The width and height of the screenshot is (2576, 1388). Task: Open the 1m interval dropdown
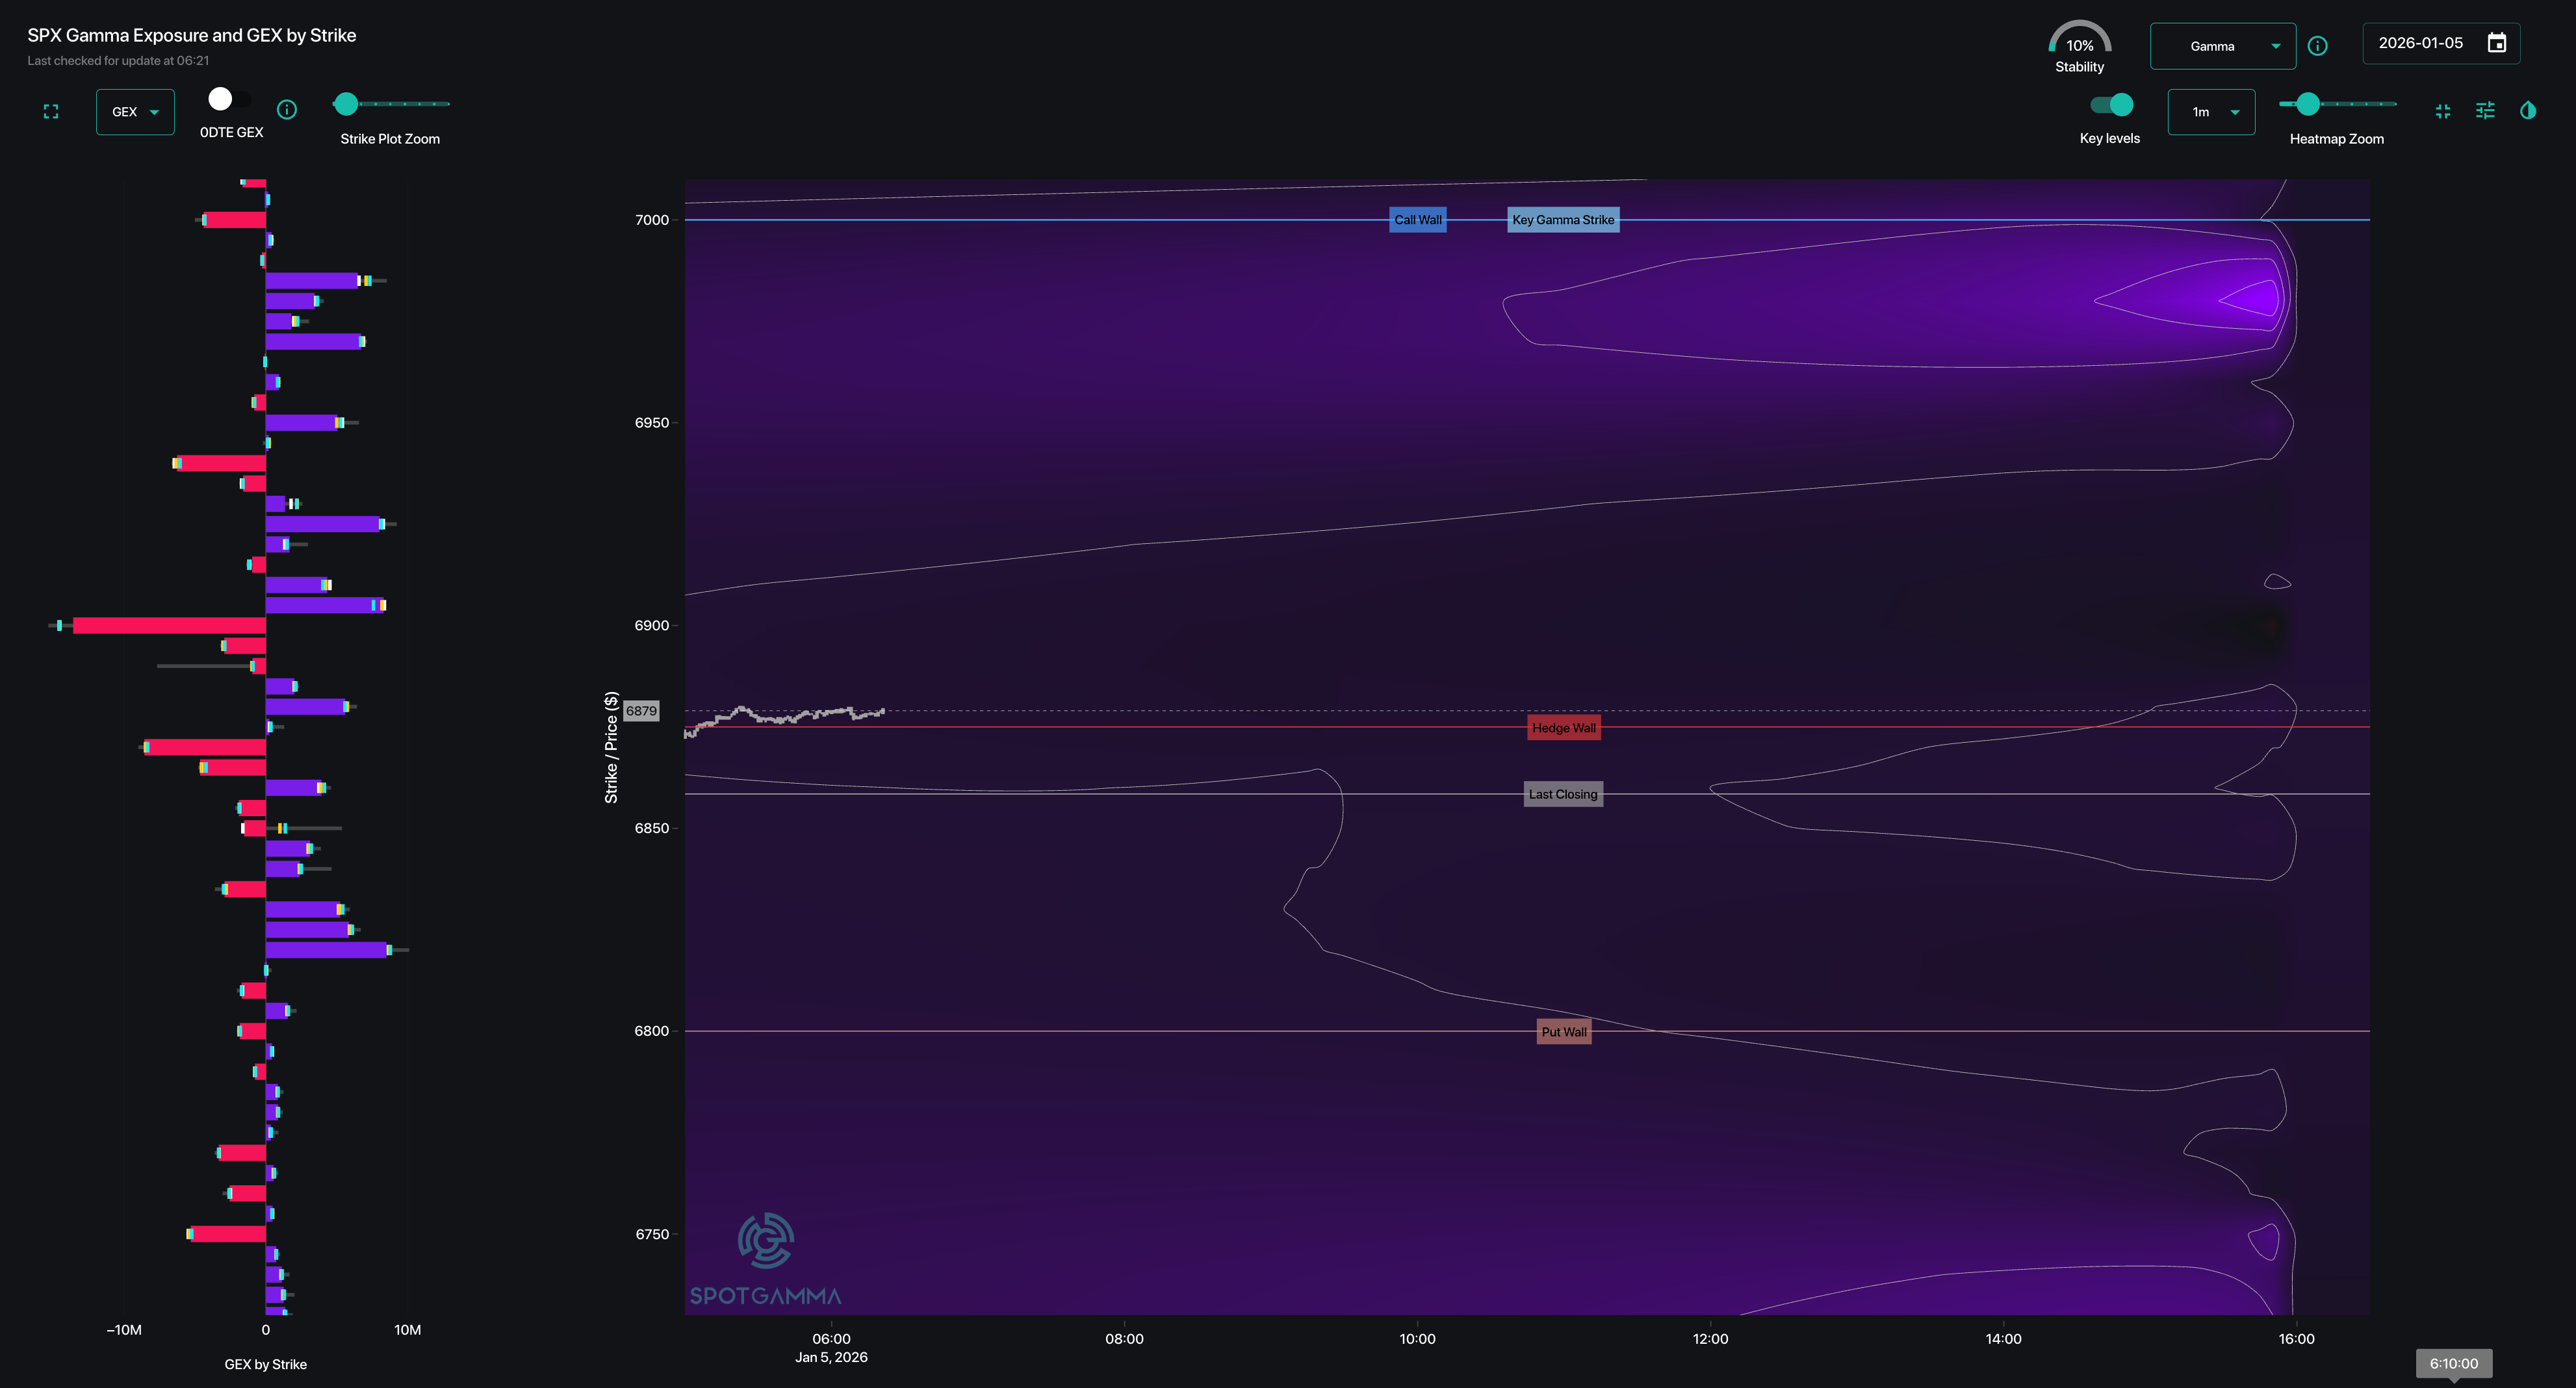pos(2211,112)
